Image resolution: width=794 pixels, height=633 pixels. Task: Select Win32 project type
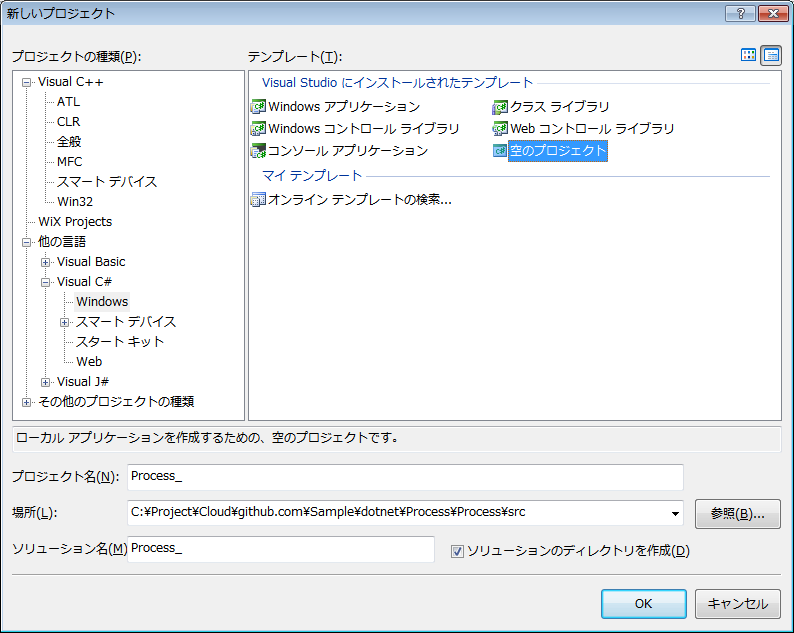[x=75, y=202]
